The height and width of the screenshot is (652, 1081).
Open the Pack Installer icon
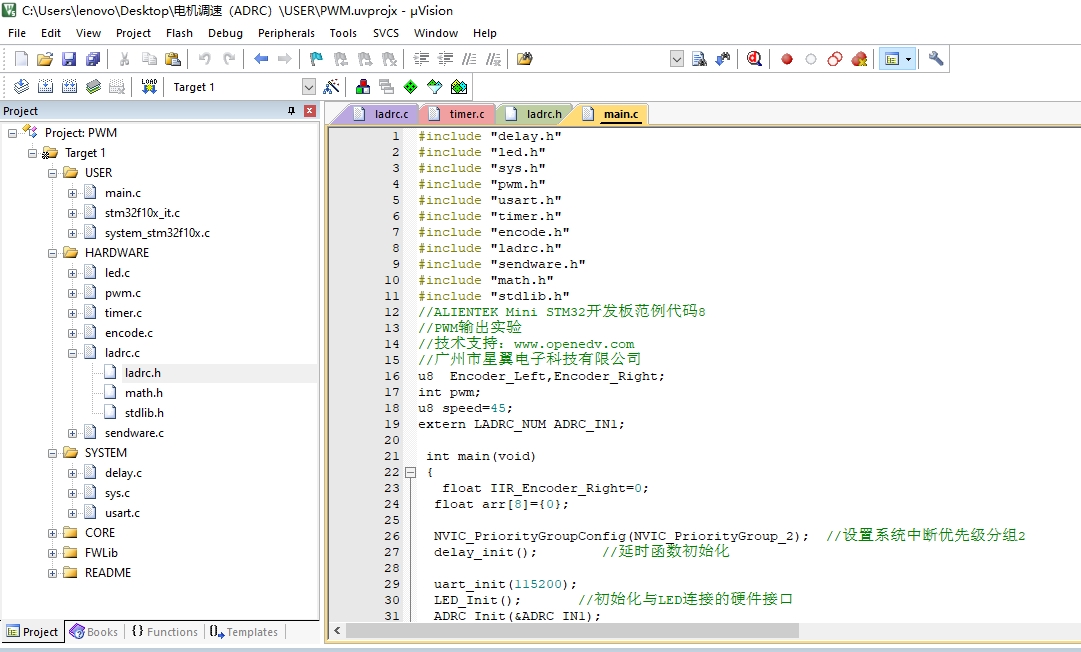[x=458, y=87]
